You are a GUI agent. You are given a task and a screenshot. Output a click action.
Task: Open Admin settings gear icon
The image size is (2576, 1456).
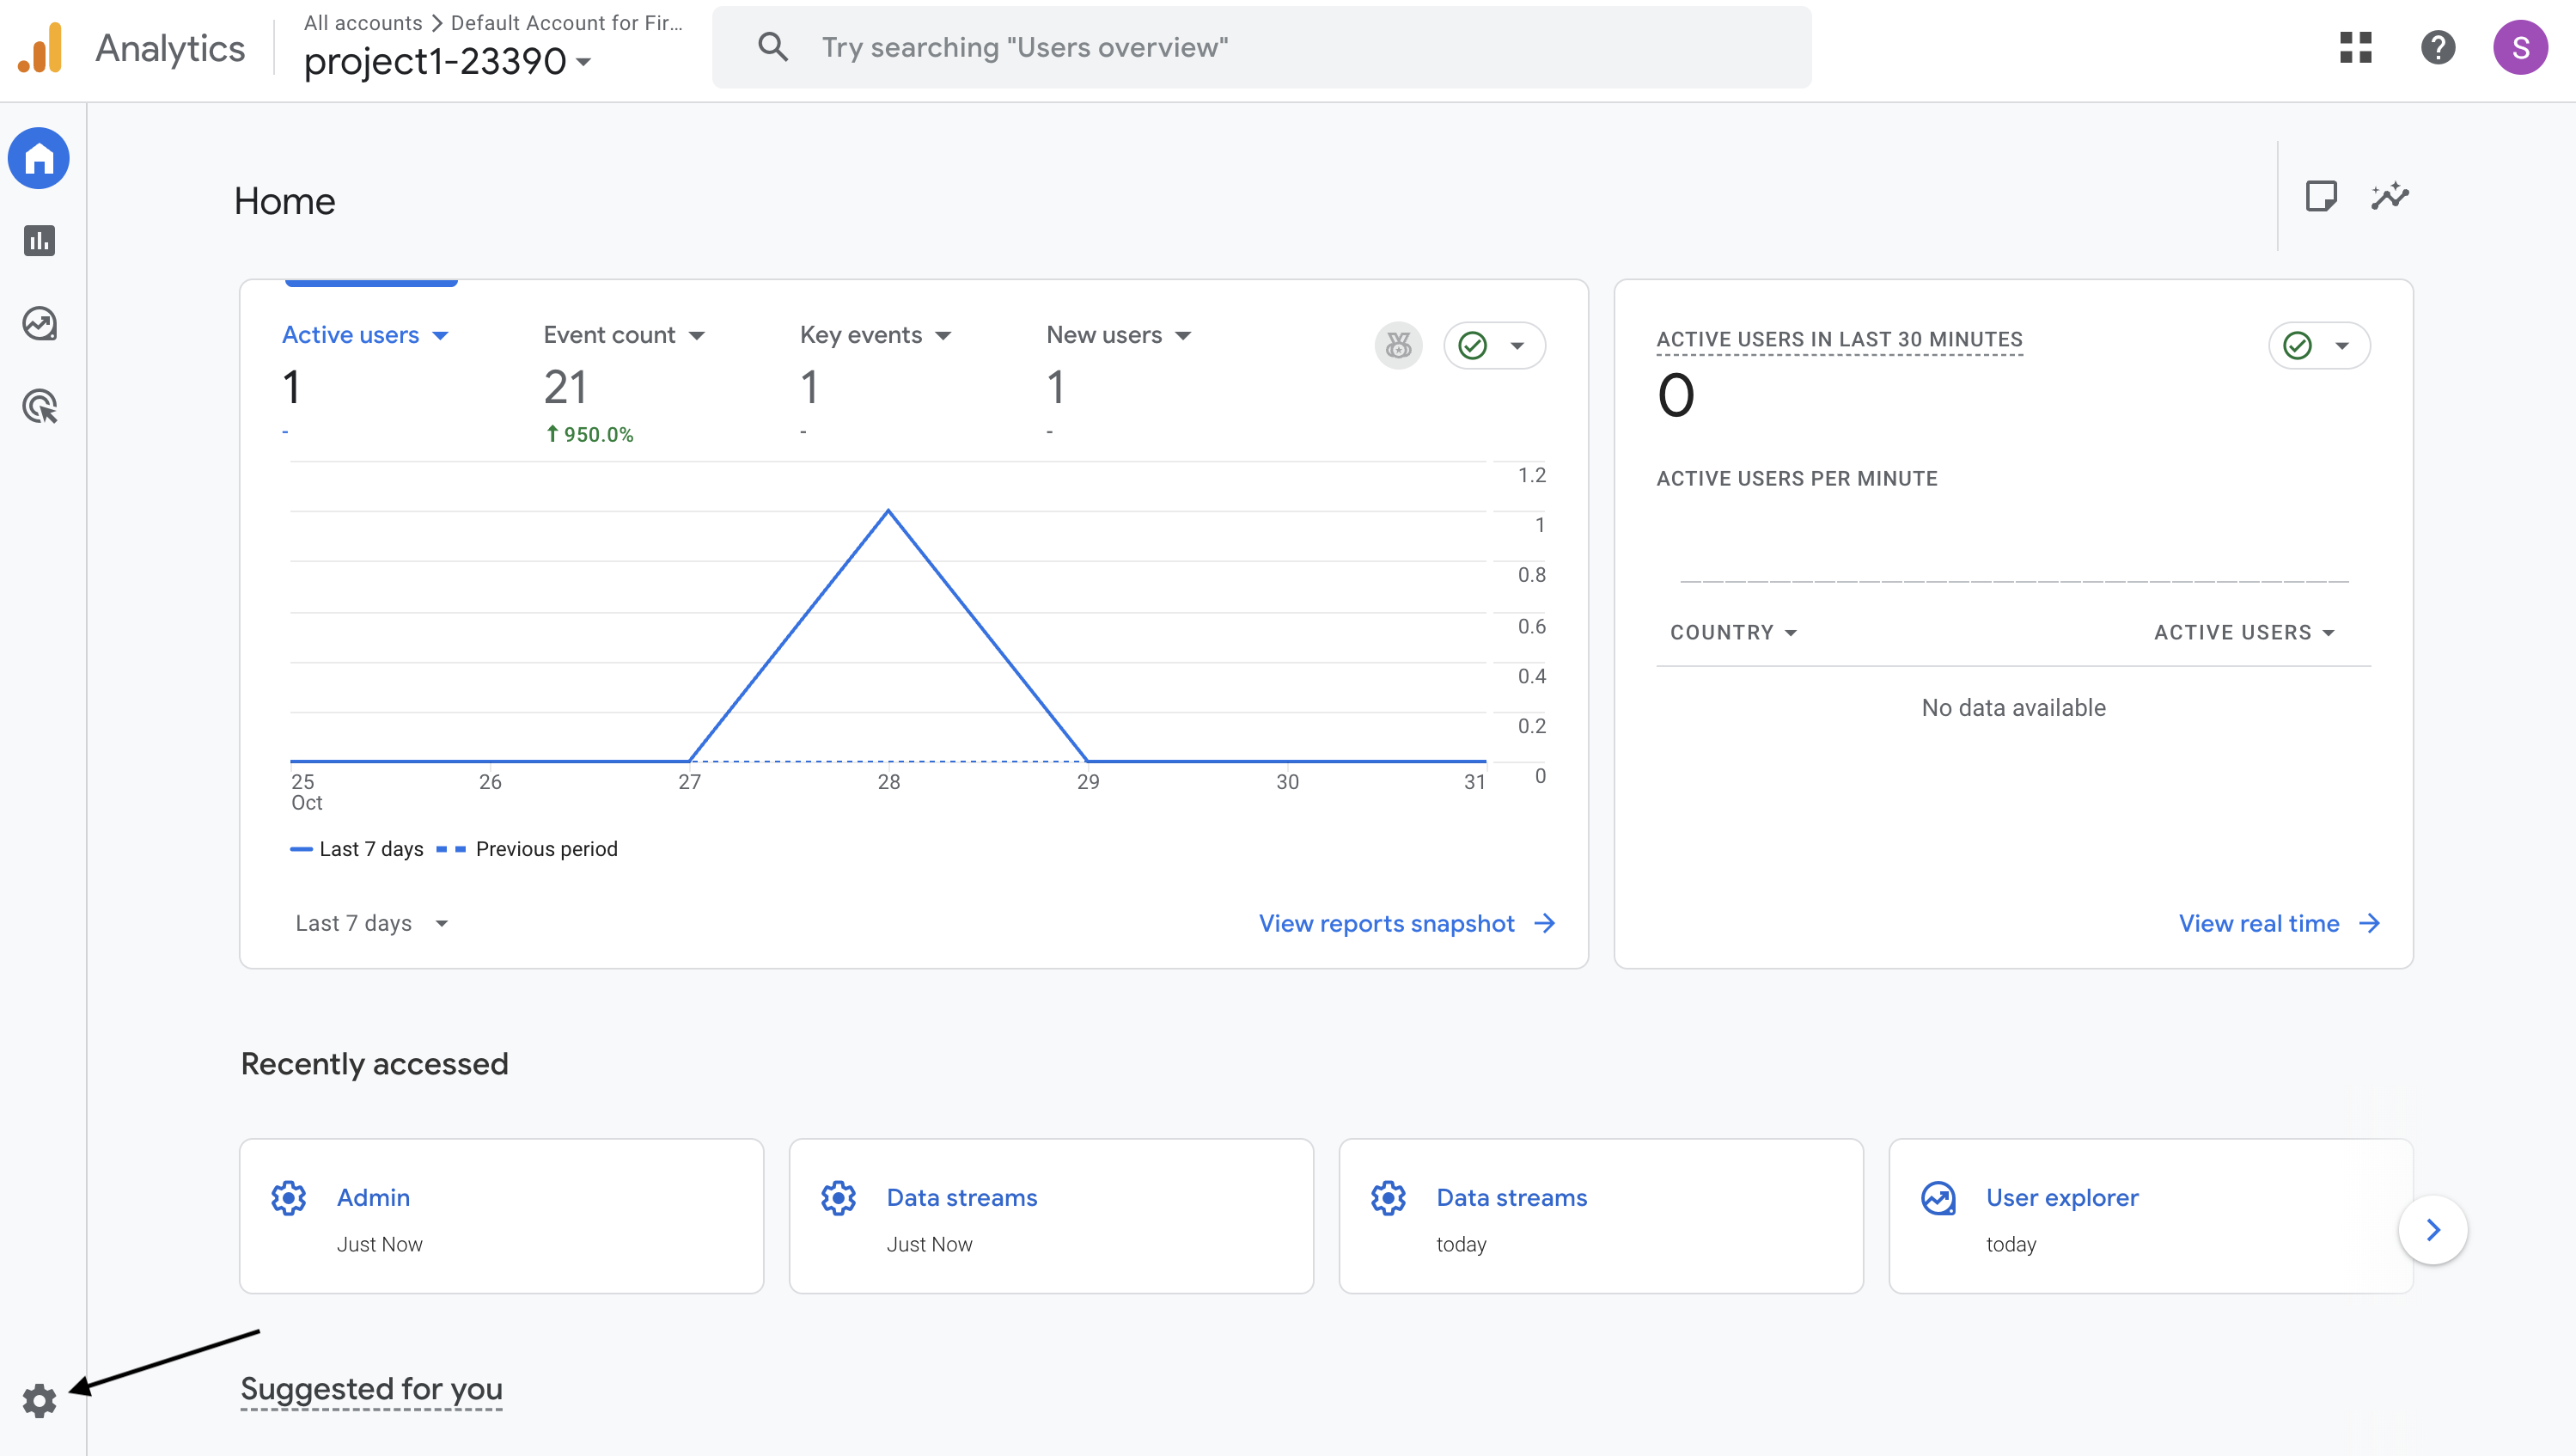[39, 1401]
